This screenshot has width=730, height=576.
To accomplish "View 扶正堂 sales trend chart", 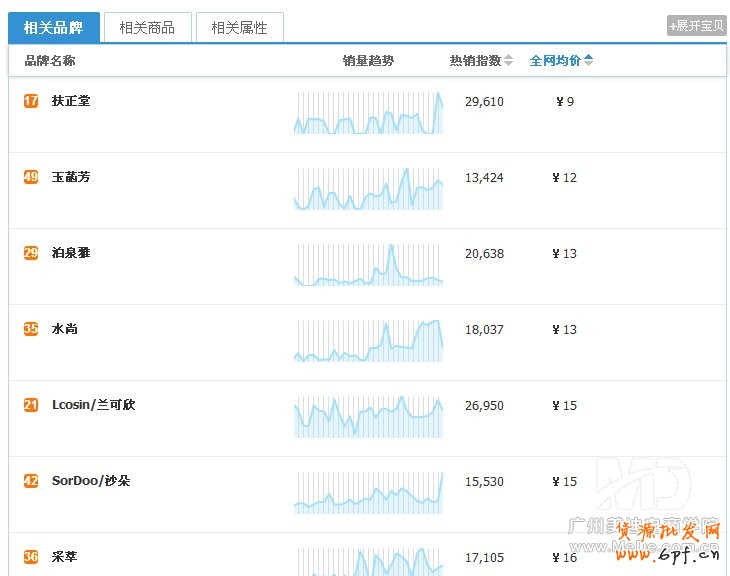I will point(368,113).
